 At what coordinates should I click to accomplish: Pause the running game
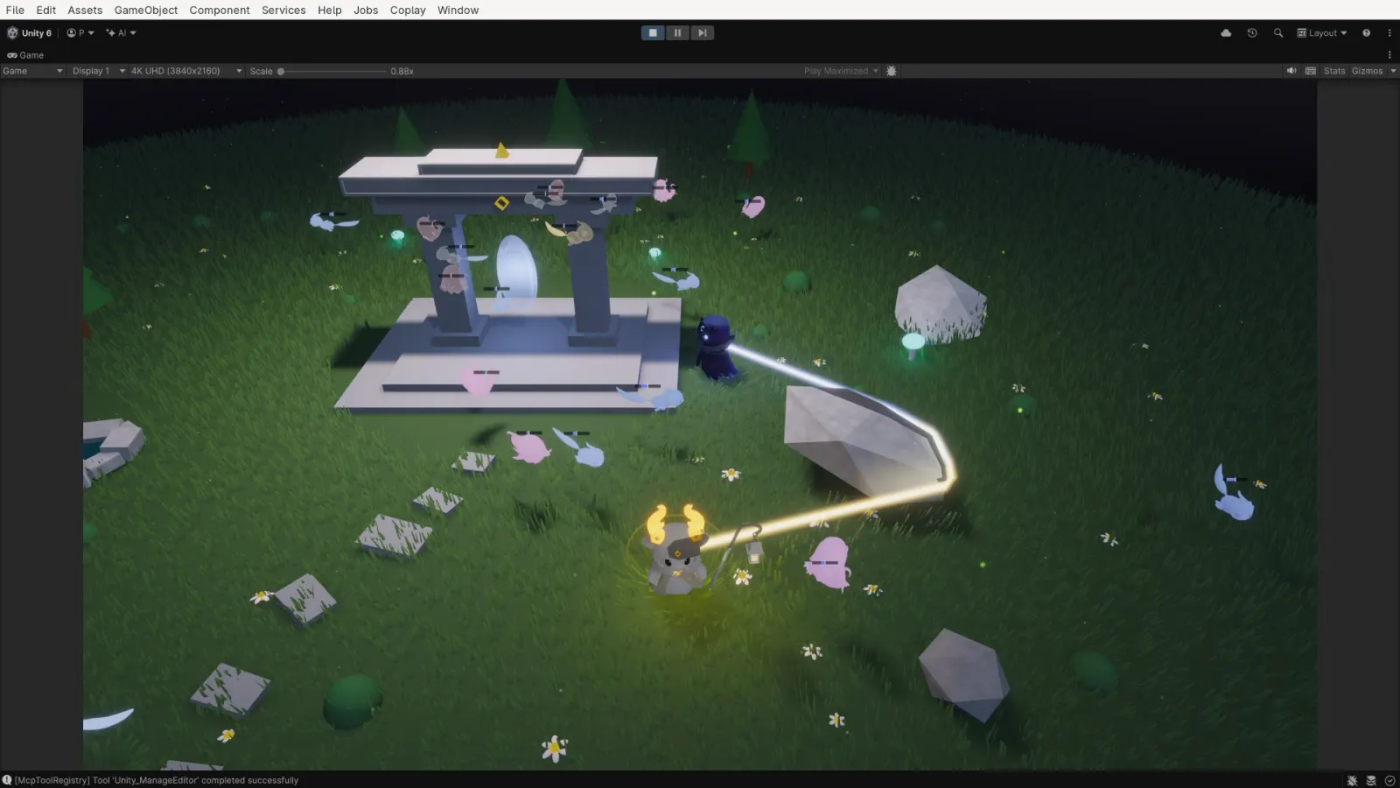678,33
